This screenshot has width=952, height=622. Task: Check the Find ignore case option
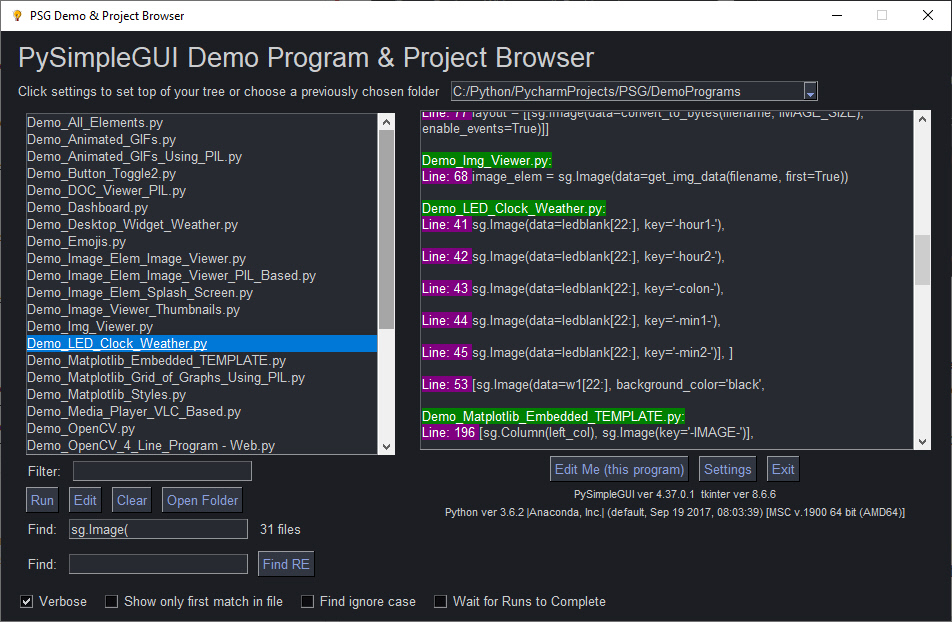pyautogui.click(x=308, y=602)
